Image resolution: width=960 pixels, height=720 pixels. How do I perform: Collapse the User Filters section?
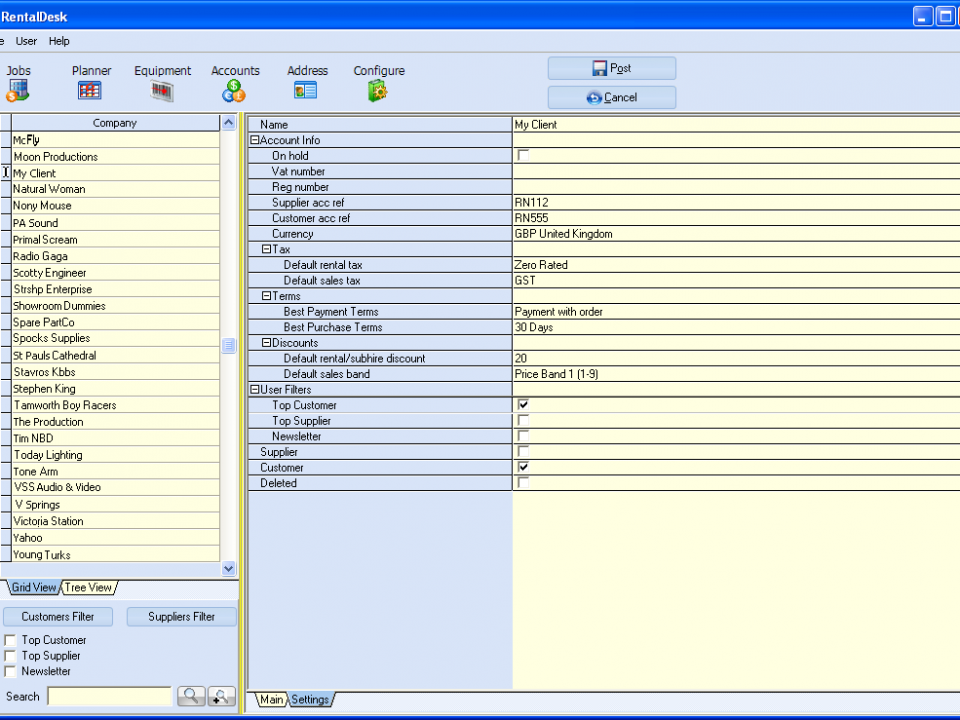click(x=255, y=390)
